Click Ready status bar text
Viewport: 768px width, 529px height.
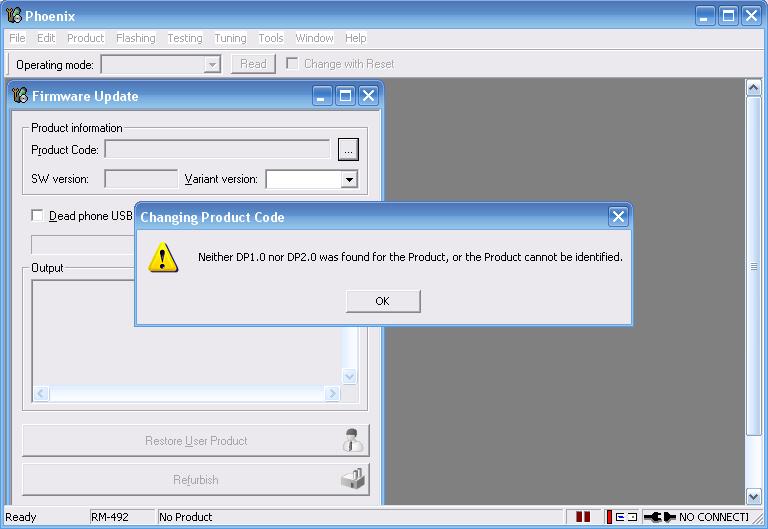[x=21, y=517]
